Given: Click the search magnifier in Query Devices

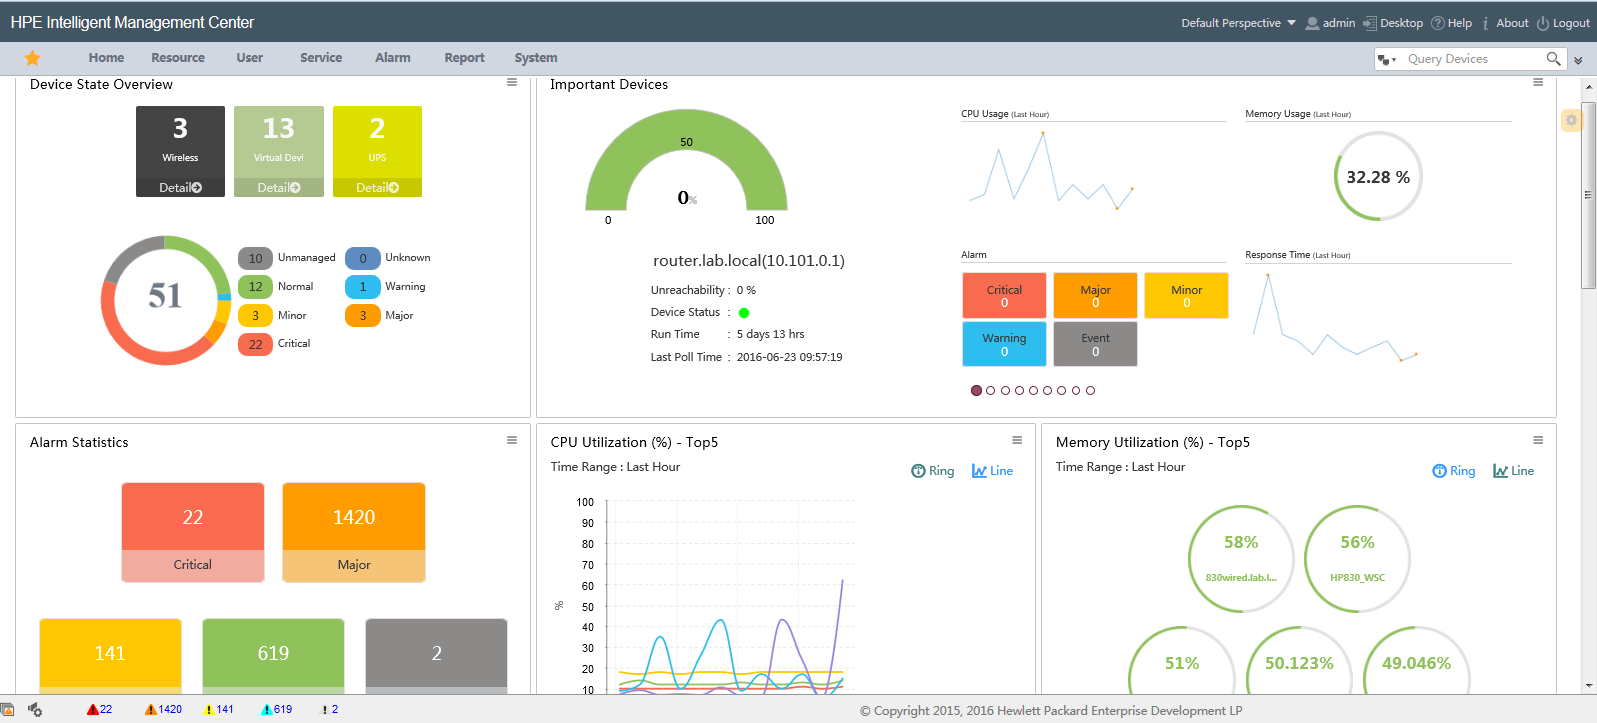Looking at the screenshot, I should pos(1553,59).
